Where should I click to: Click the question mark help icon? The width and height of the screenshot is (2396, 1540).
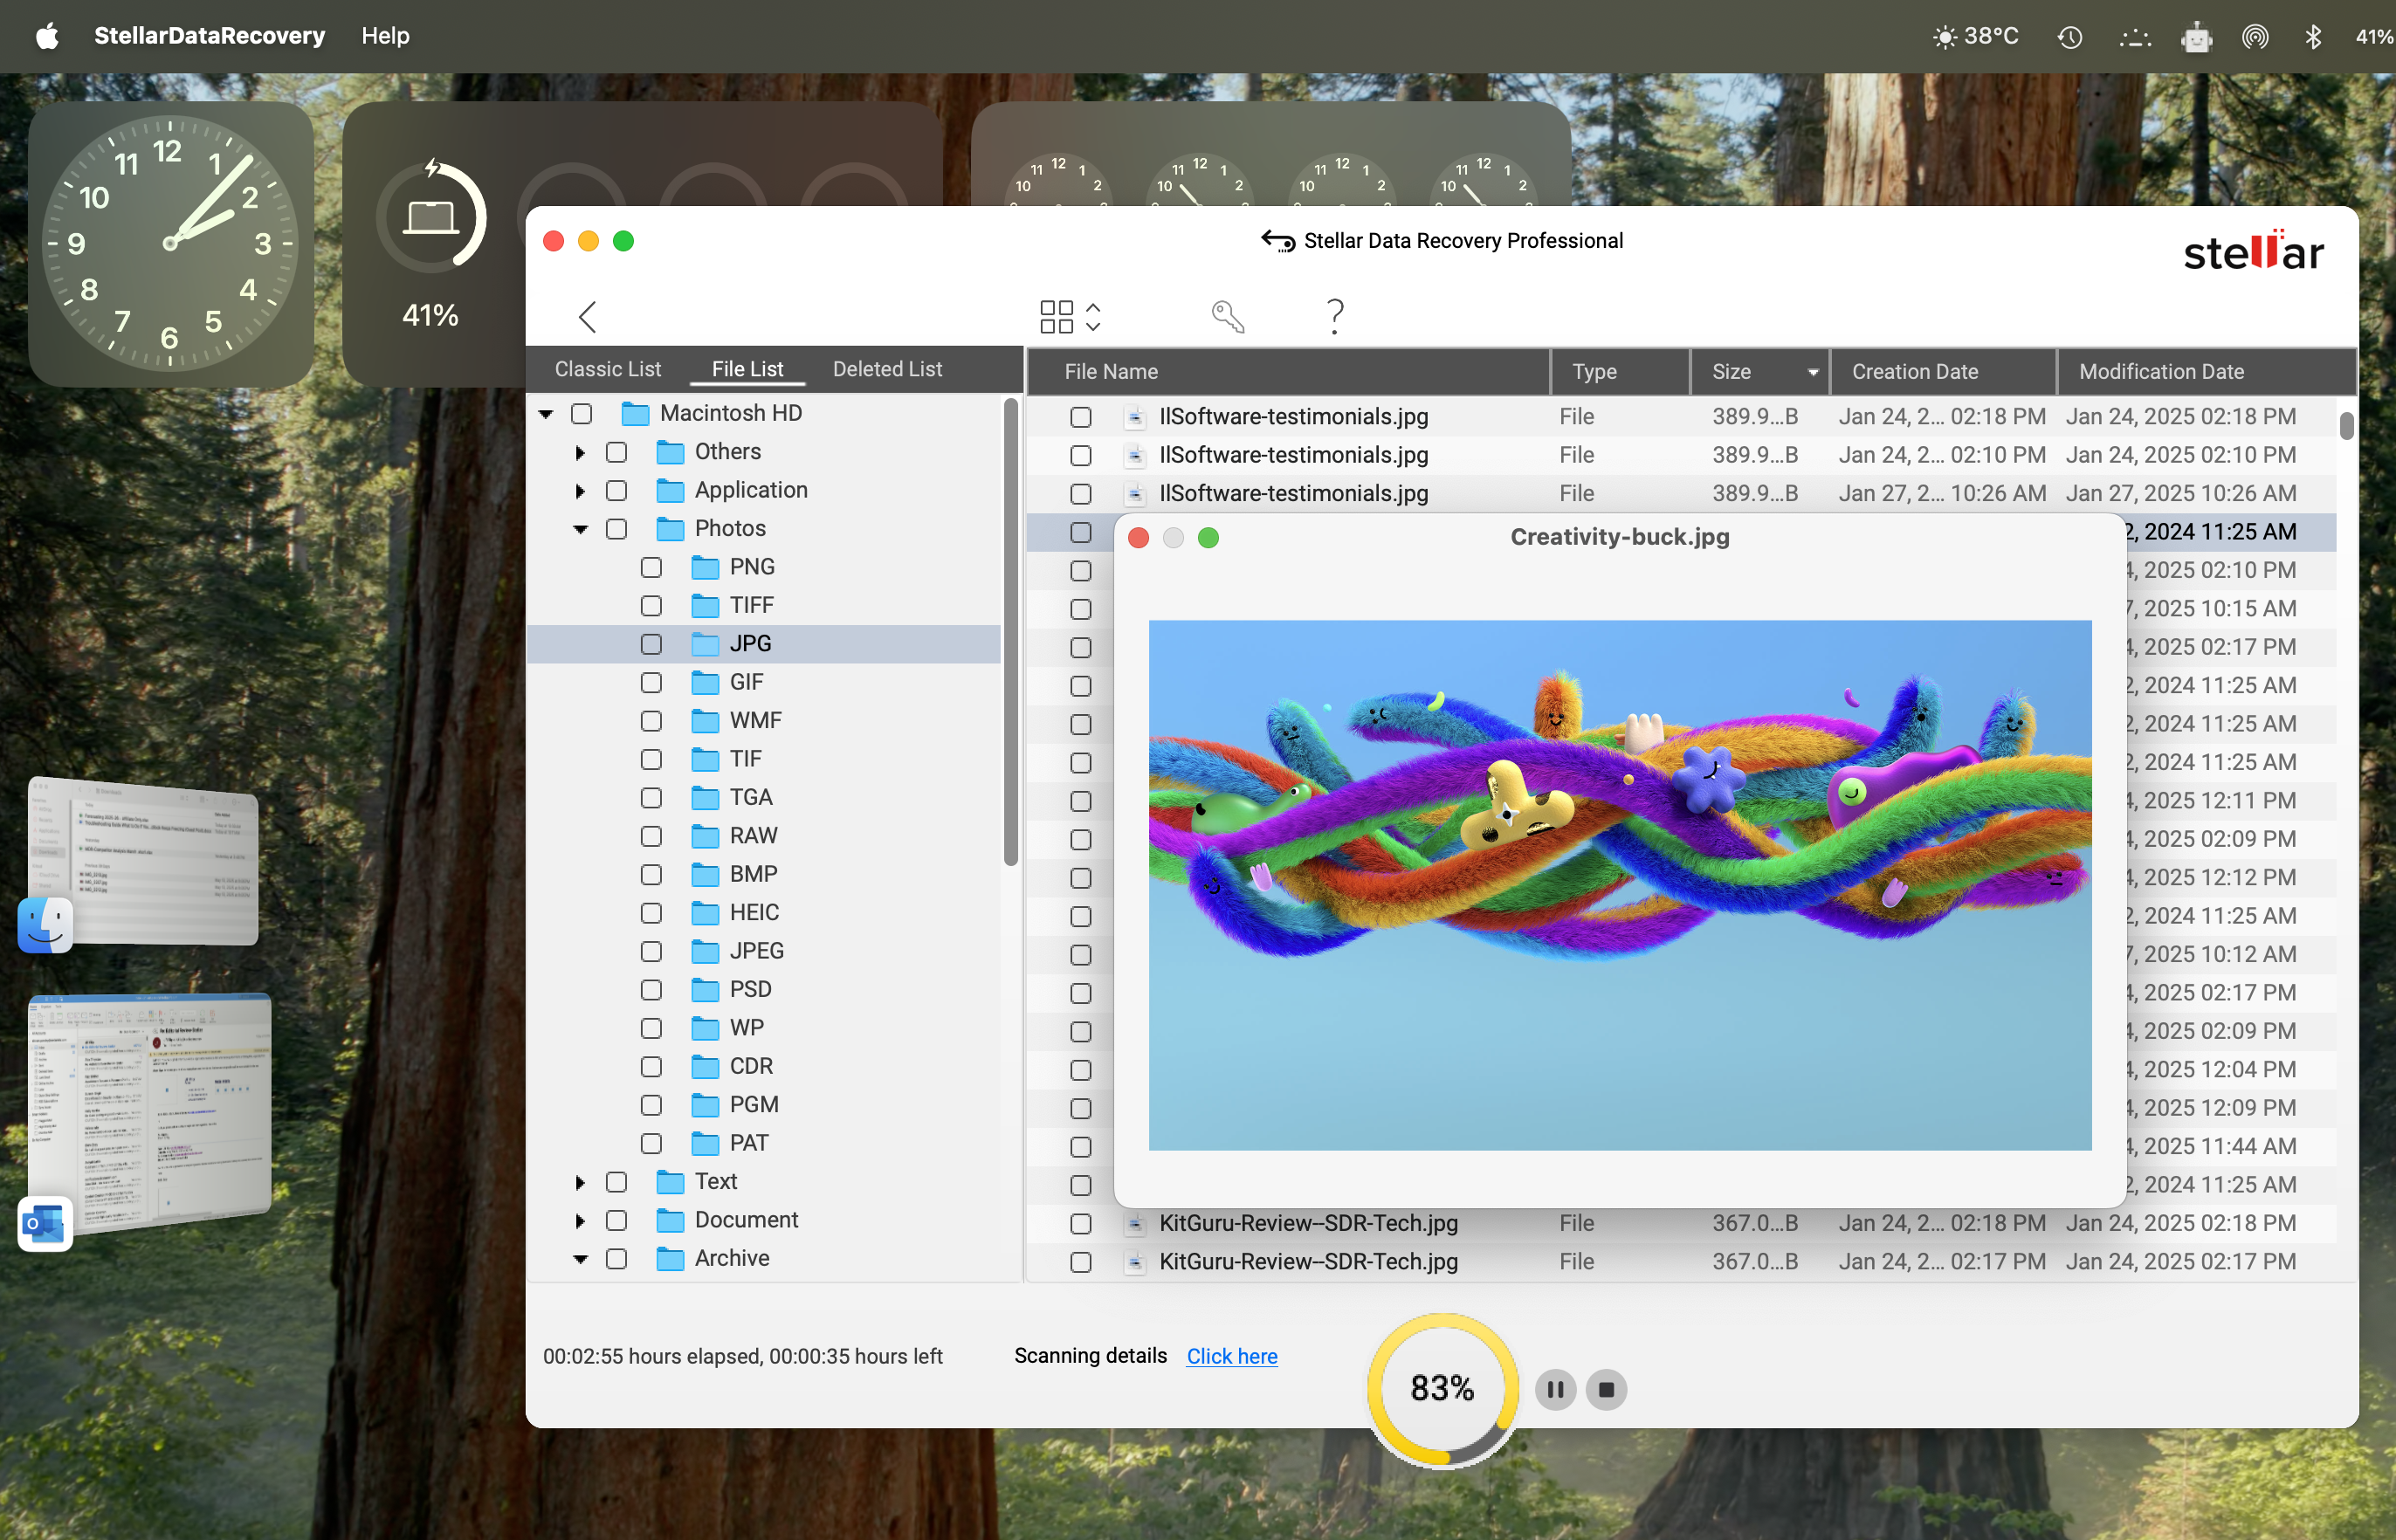tap(1334, 316)
